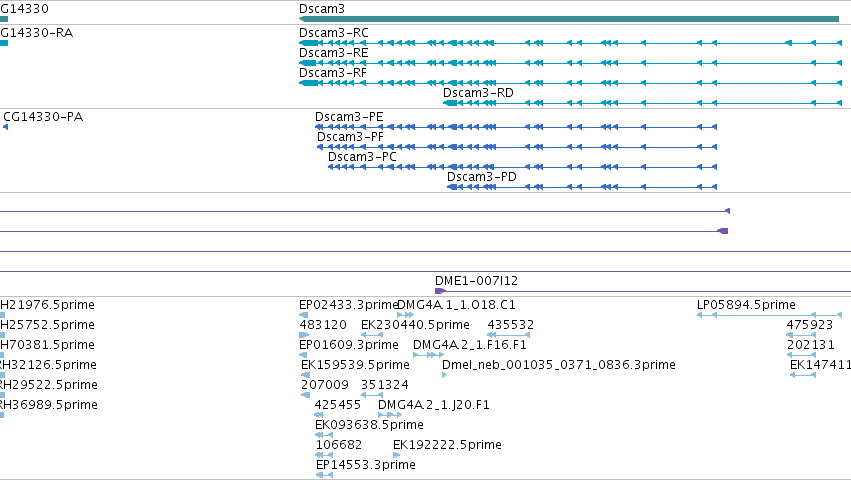Click the DMG4A.2_1.F16.F1 feature label

[470, 345]
